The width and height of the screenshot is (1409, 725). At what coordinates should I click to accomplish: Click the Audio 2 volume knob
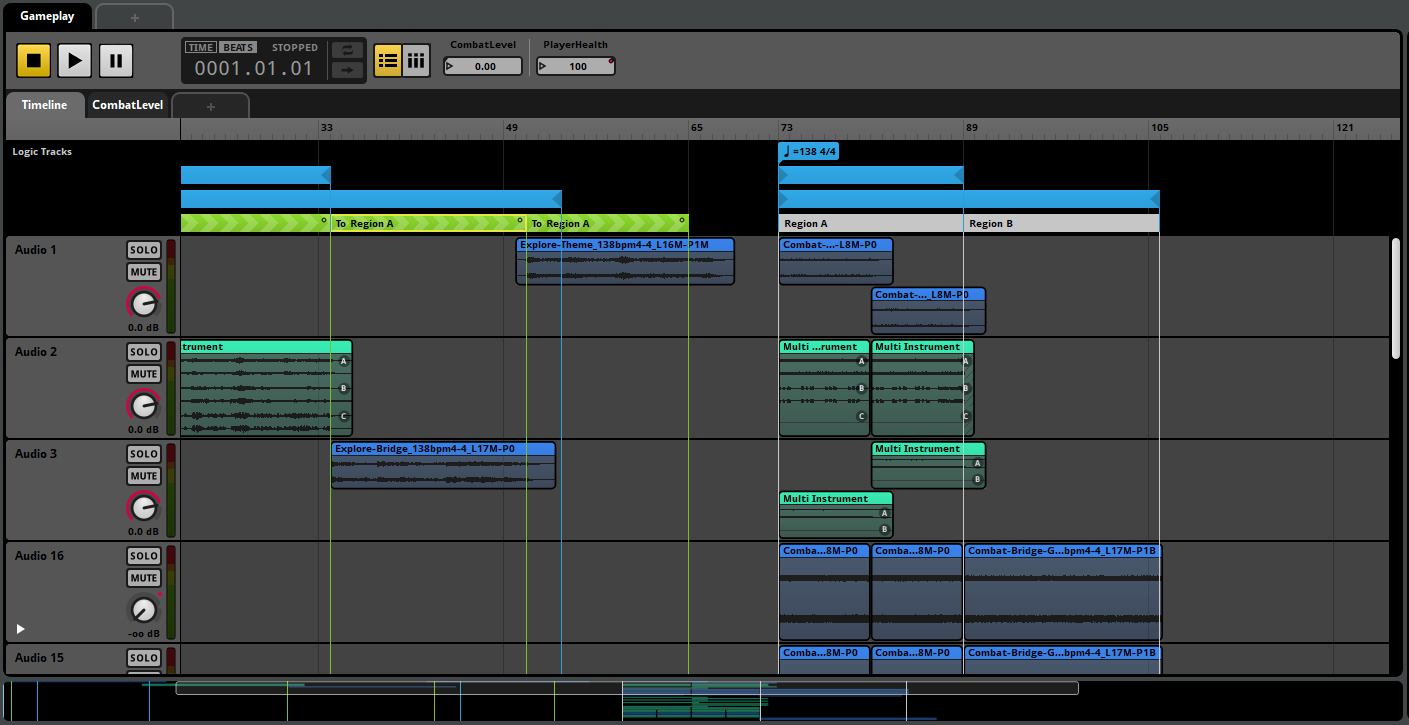(x=144, y=405)
